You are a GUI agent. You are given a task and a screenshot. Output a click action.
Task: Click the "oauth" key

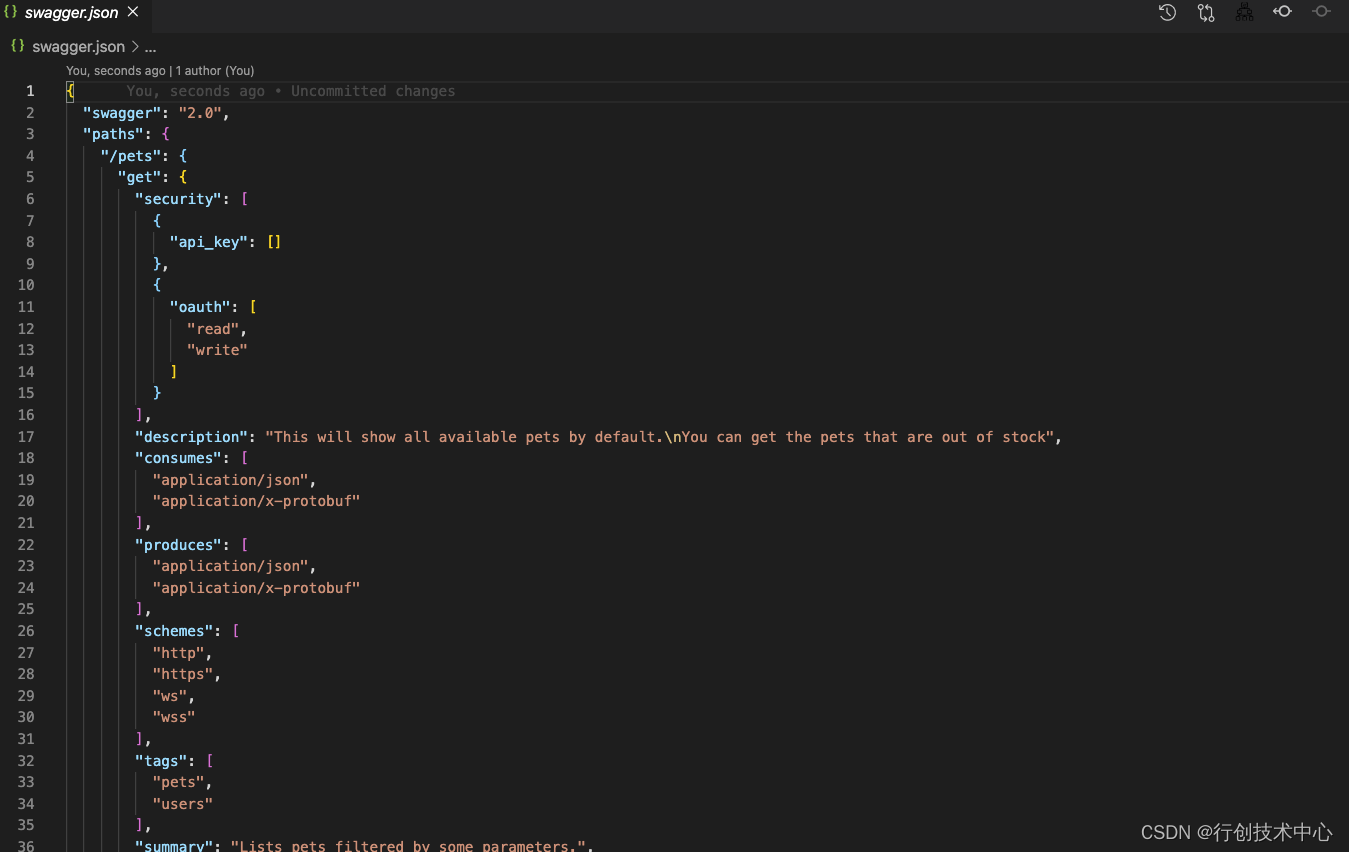(200, 307)
